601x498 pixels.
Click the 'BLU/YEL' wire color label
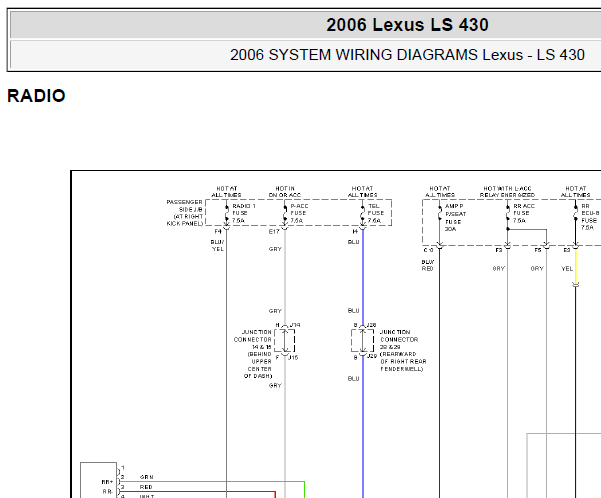217,245
